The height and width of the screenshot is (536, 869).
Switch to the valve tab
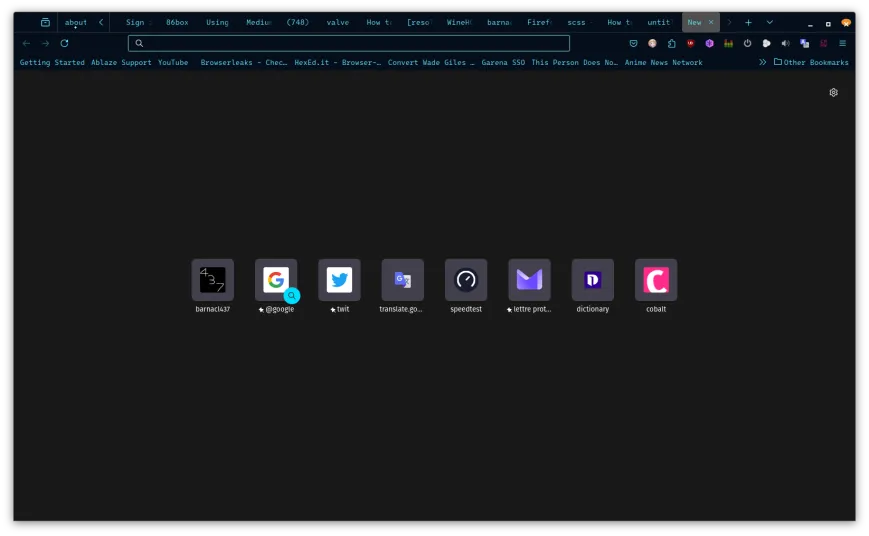pos(339,23)
